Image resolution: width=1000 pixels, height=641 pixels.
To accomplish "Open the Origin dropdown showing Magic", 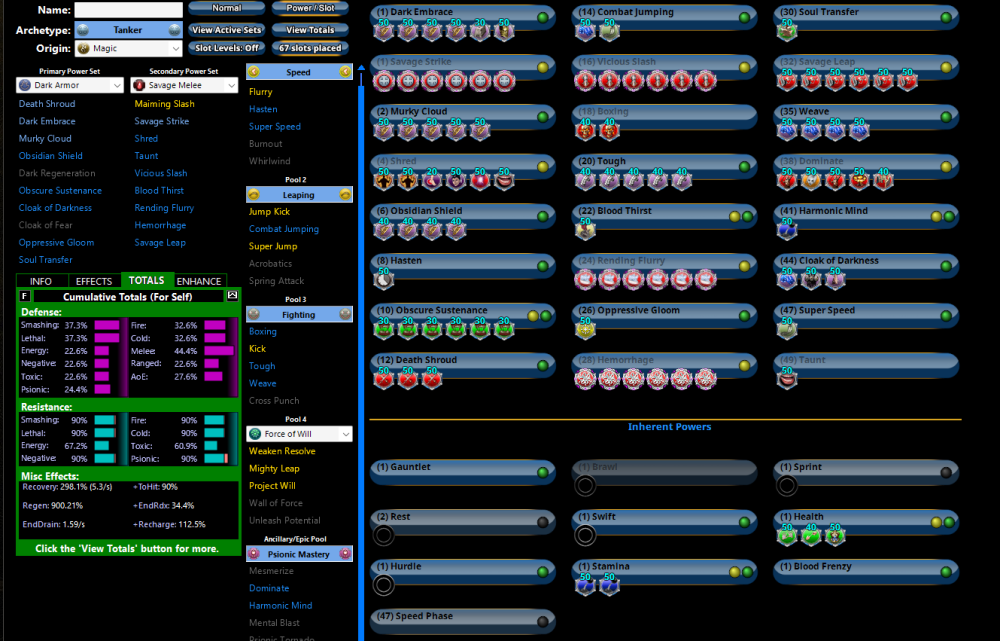I will coord(128,48).
